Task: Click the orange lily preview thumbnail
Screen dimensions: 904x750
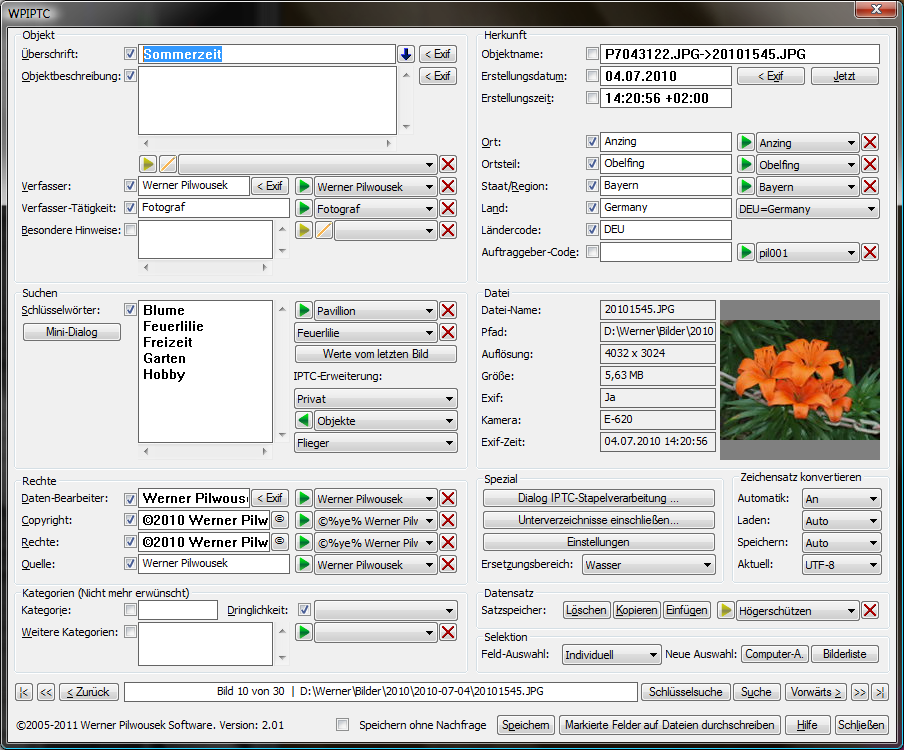Action: coord(800,374)
